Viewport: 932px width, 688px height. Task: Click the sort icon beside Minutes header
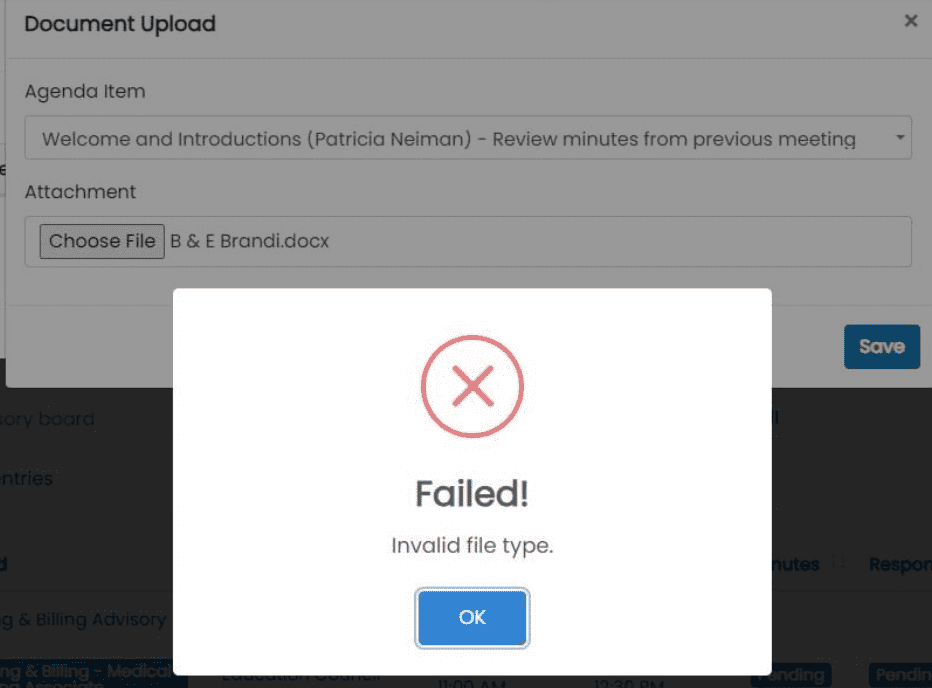pos(835,564)
